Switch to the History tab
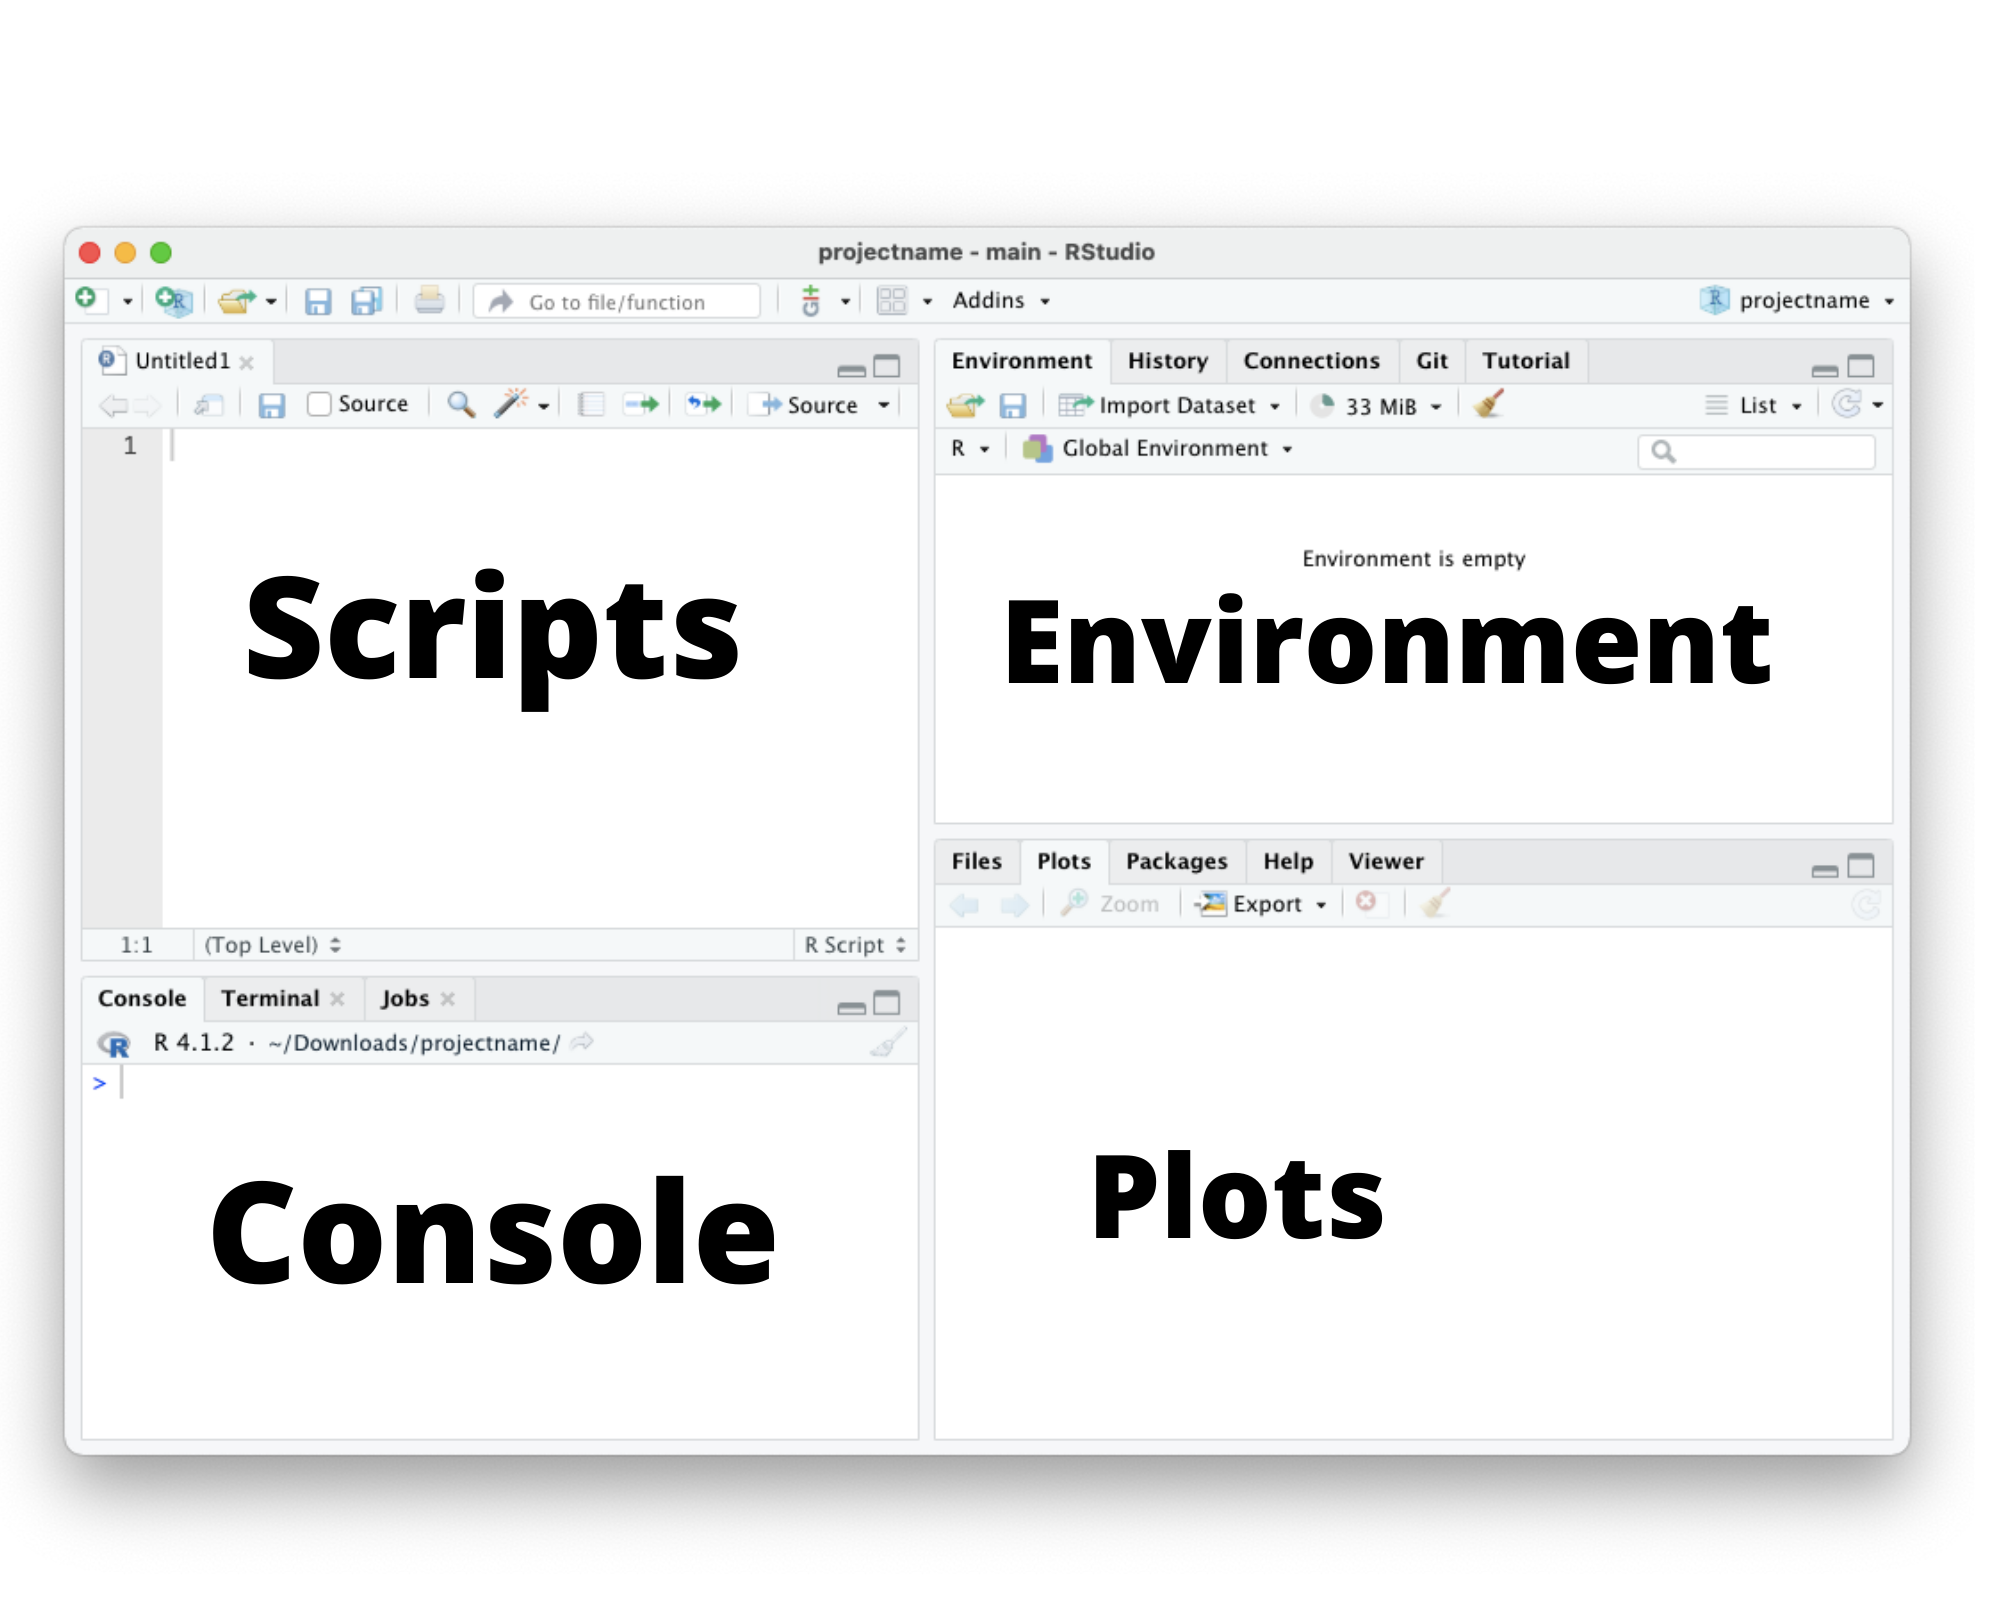 coord(1167,361)
